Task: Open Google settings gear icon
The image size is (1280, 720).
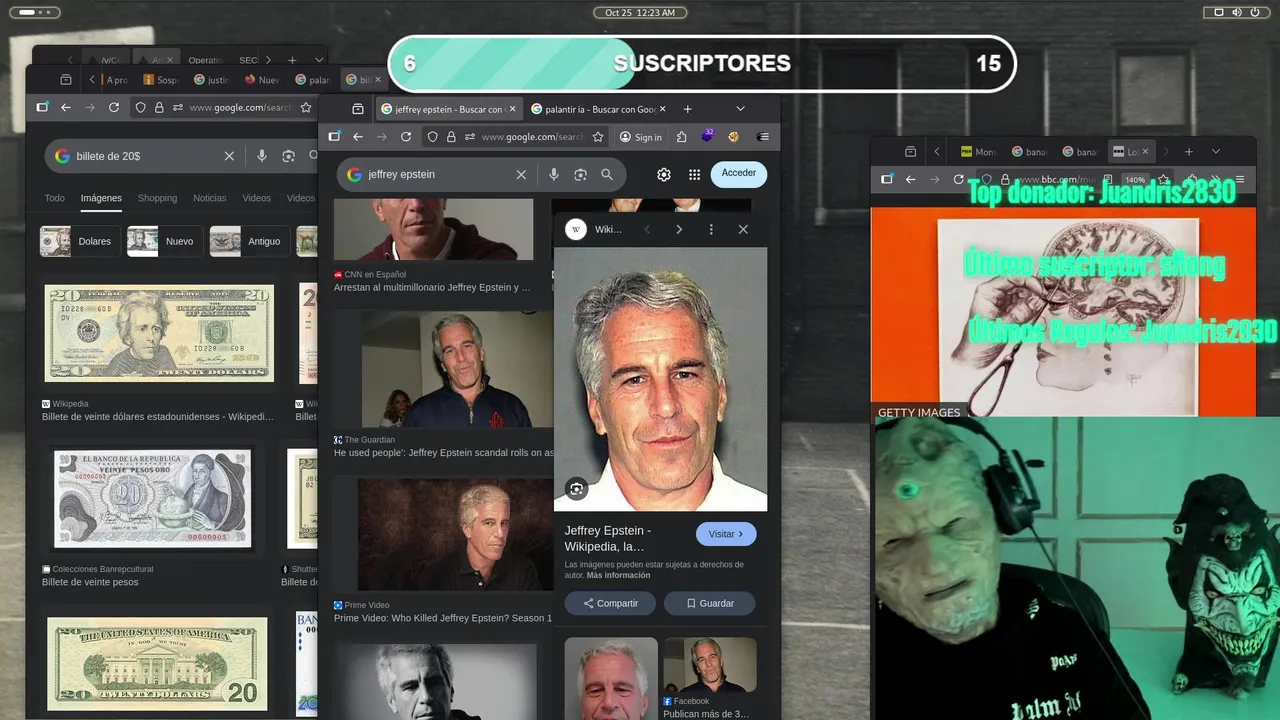Action: point(664,174)
